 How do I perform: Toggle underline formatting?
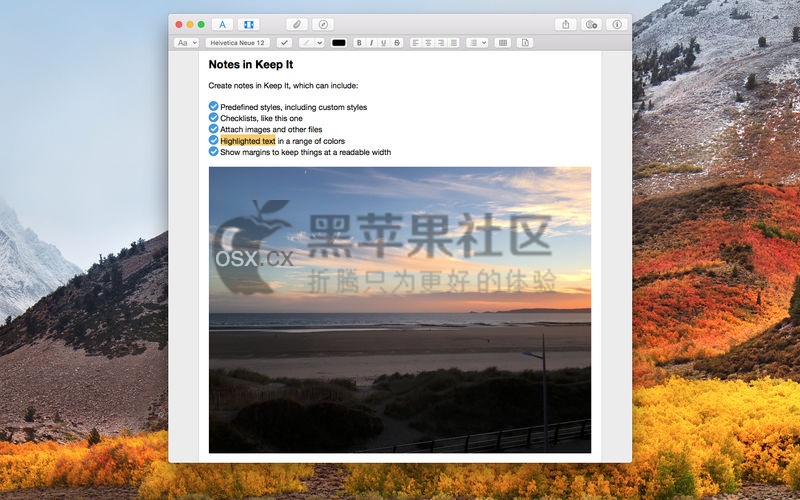[x=384, y=43]
